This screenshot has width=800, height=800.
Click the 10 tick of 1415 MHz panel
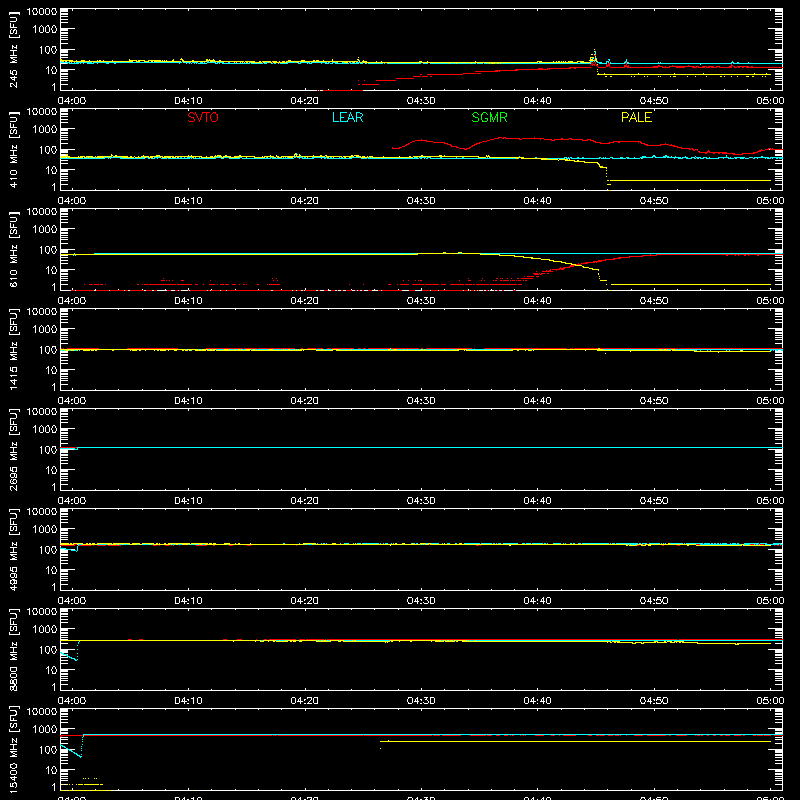click(x=51, y=370)
